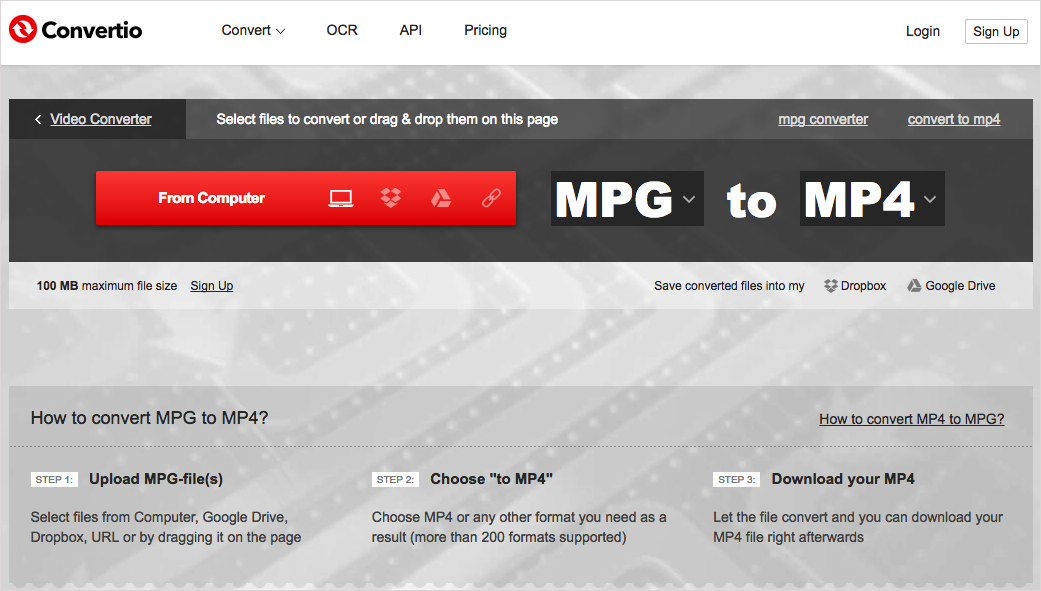Click the 'Let the file convert' description
Viewport: 1041px width, 591px height.
coord(858,527)
